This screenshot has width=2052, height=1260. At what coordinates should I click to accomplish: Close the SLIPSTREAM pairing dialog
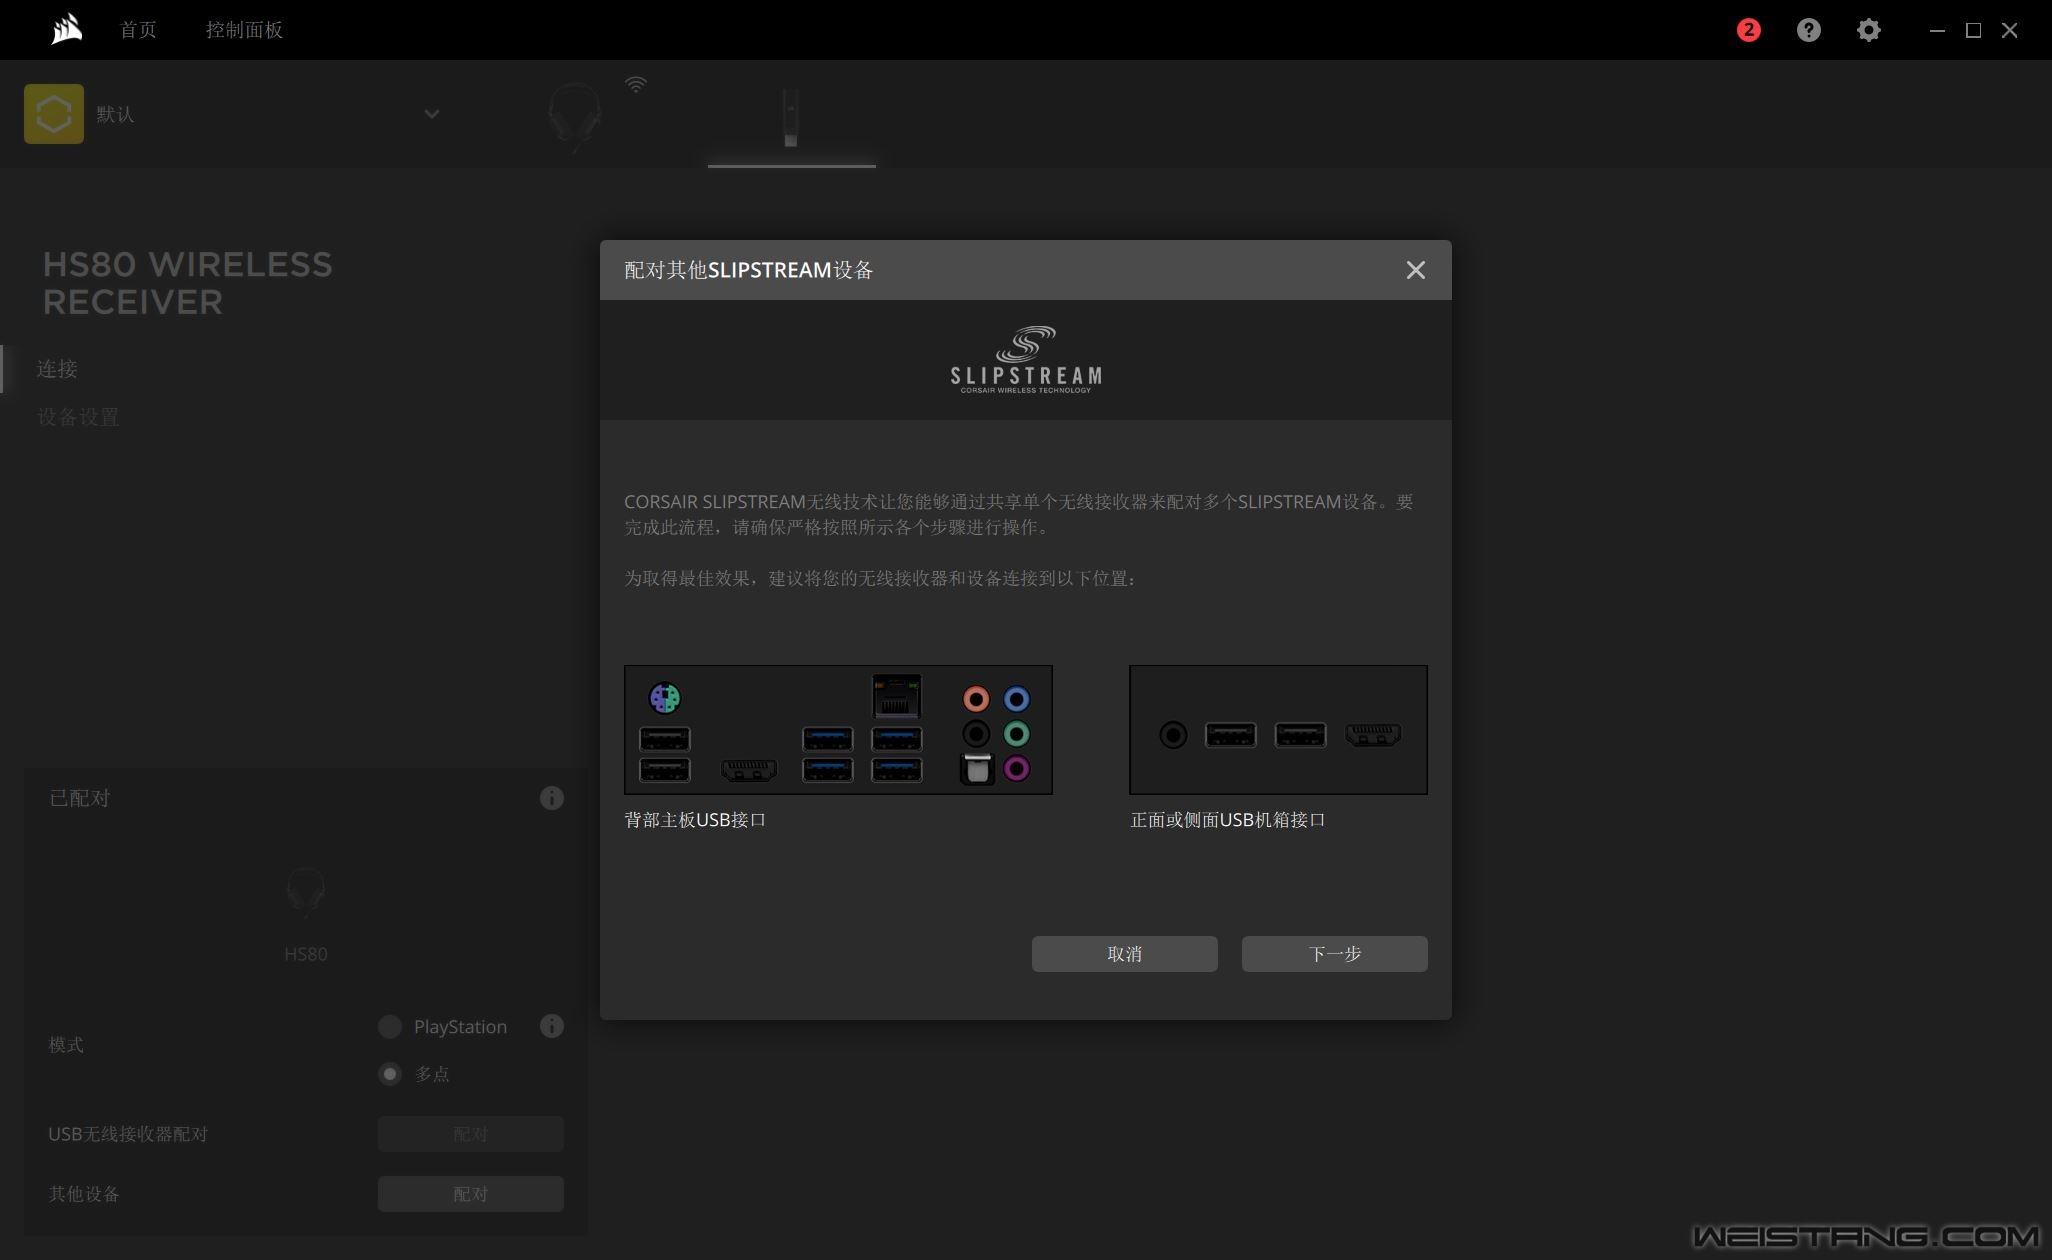(x=1415, y=270)
